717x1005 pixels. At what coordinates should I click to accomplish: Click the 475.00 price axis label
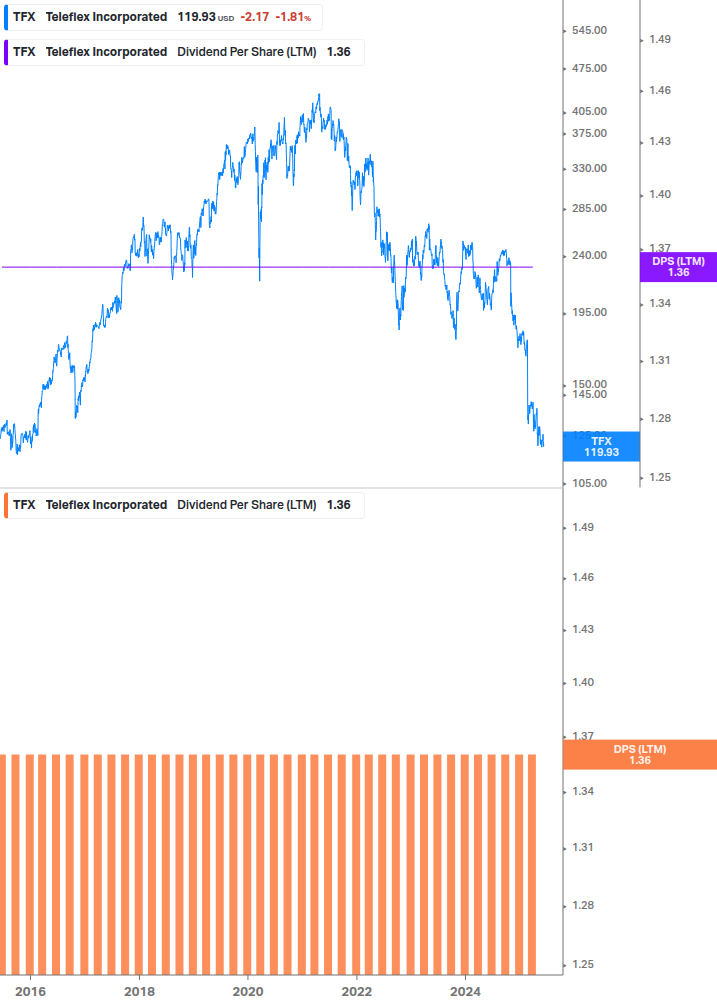(x=589, y=68)
